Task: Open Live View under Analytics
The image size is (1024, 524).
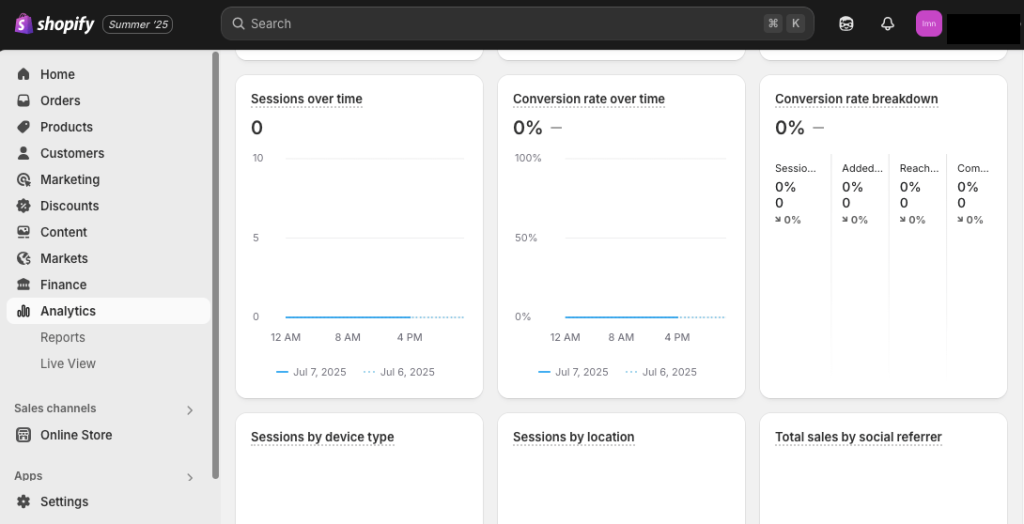Action: (x=68, y=363)
